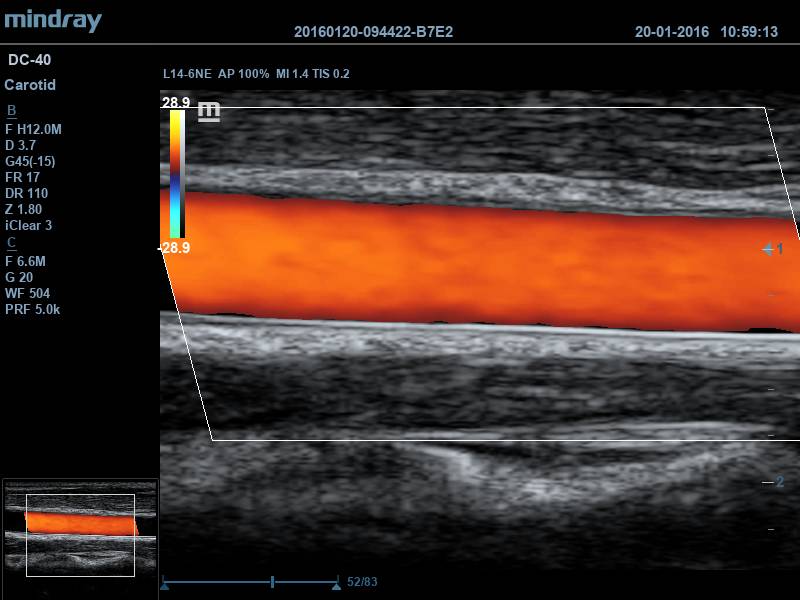The width and height of the screenshot is (800, 600).
Task: Click the L14-6NE probe name label
Action: 187,74
